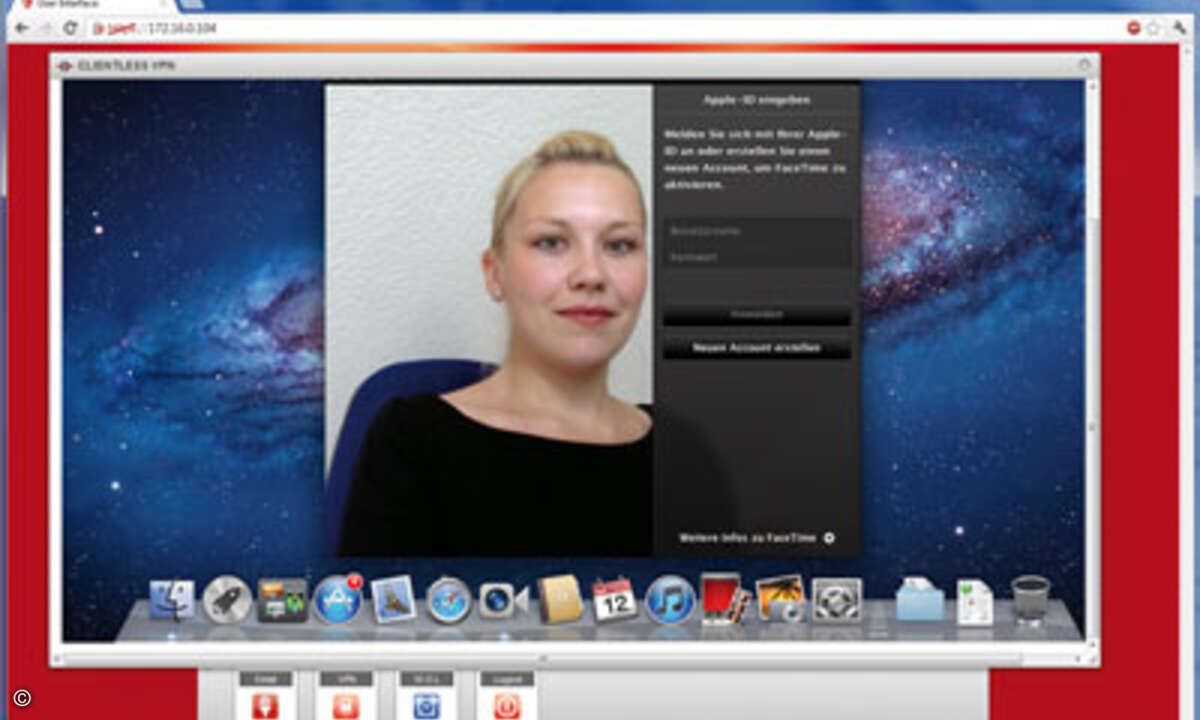Click the Clientless VPN title bar logo
The height and width of the screenshot is (720, 1200).
[65, 66]
